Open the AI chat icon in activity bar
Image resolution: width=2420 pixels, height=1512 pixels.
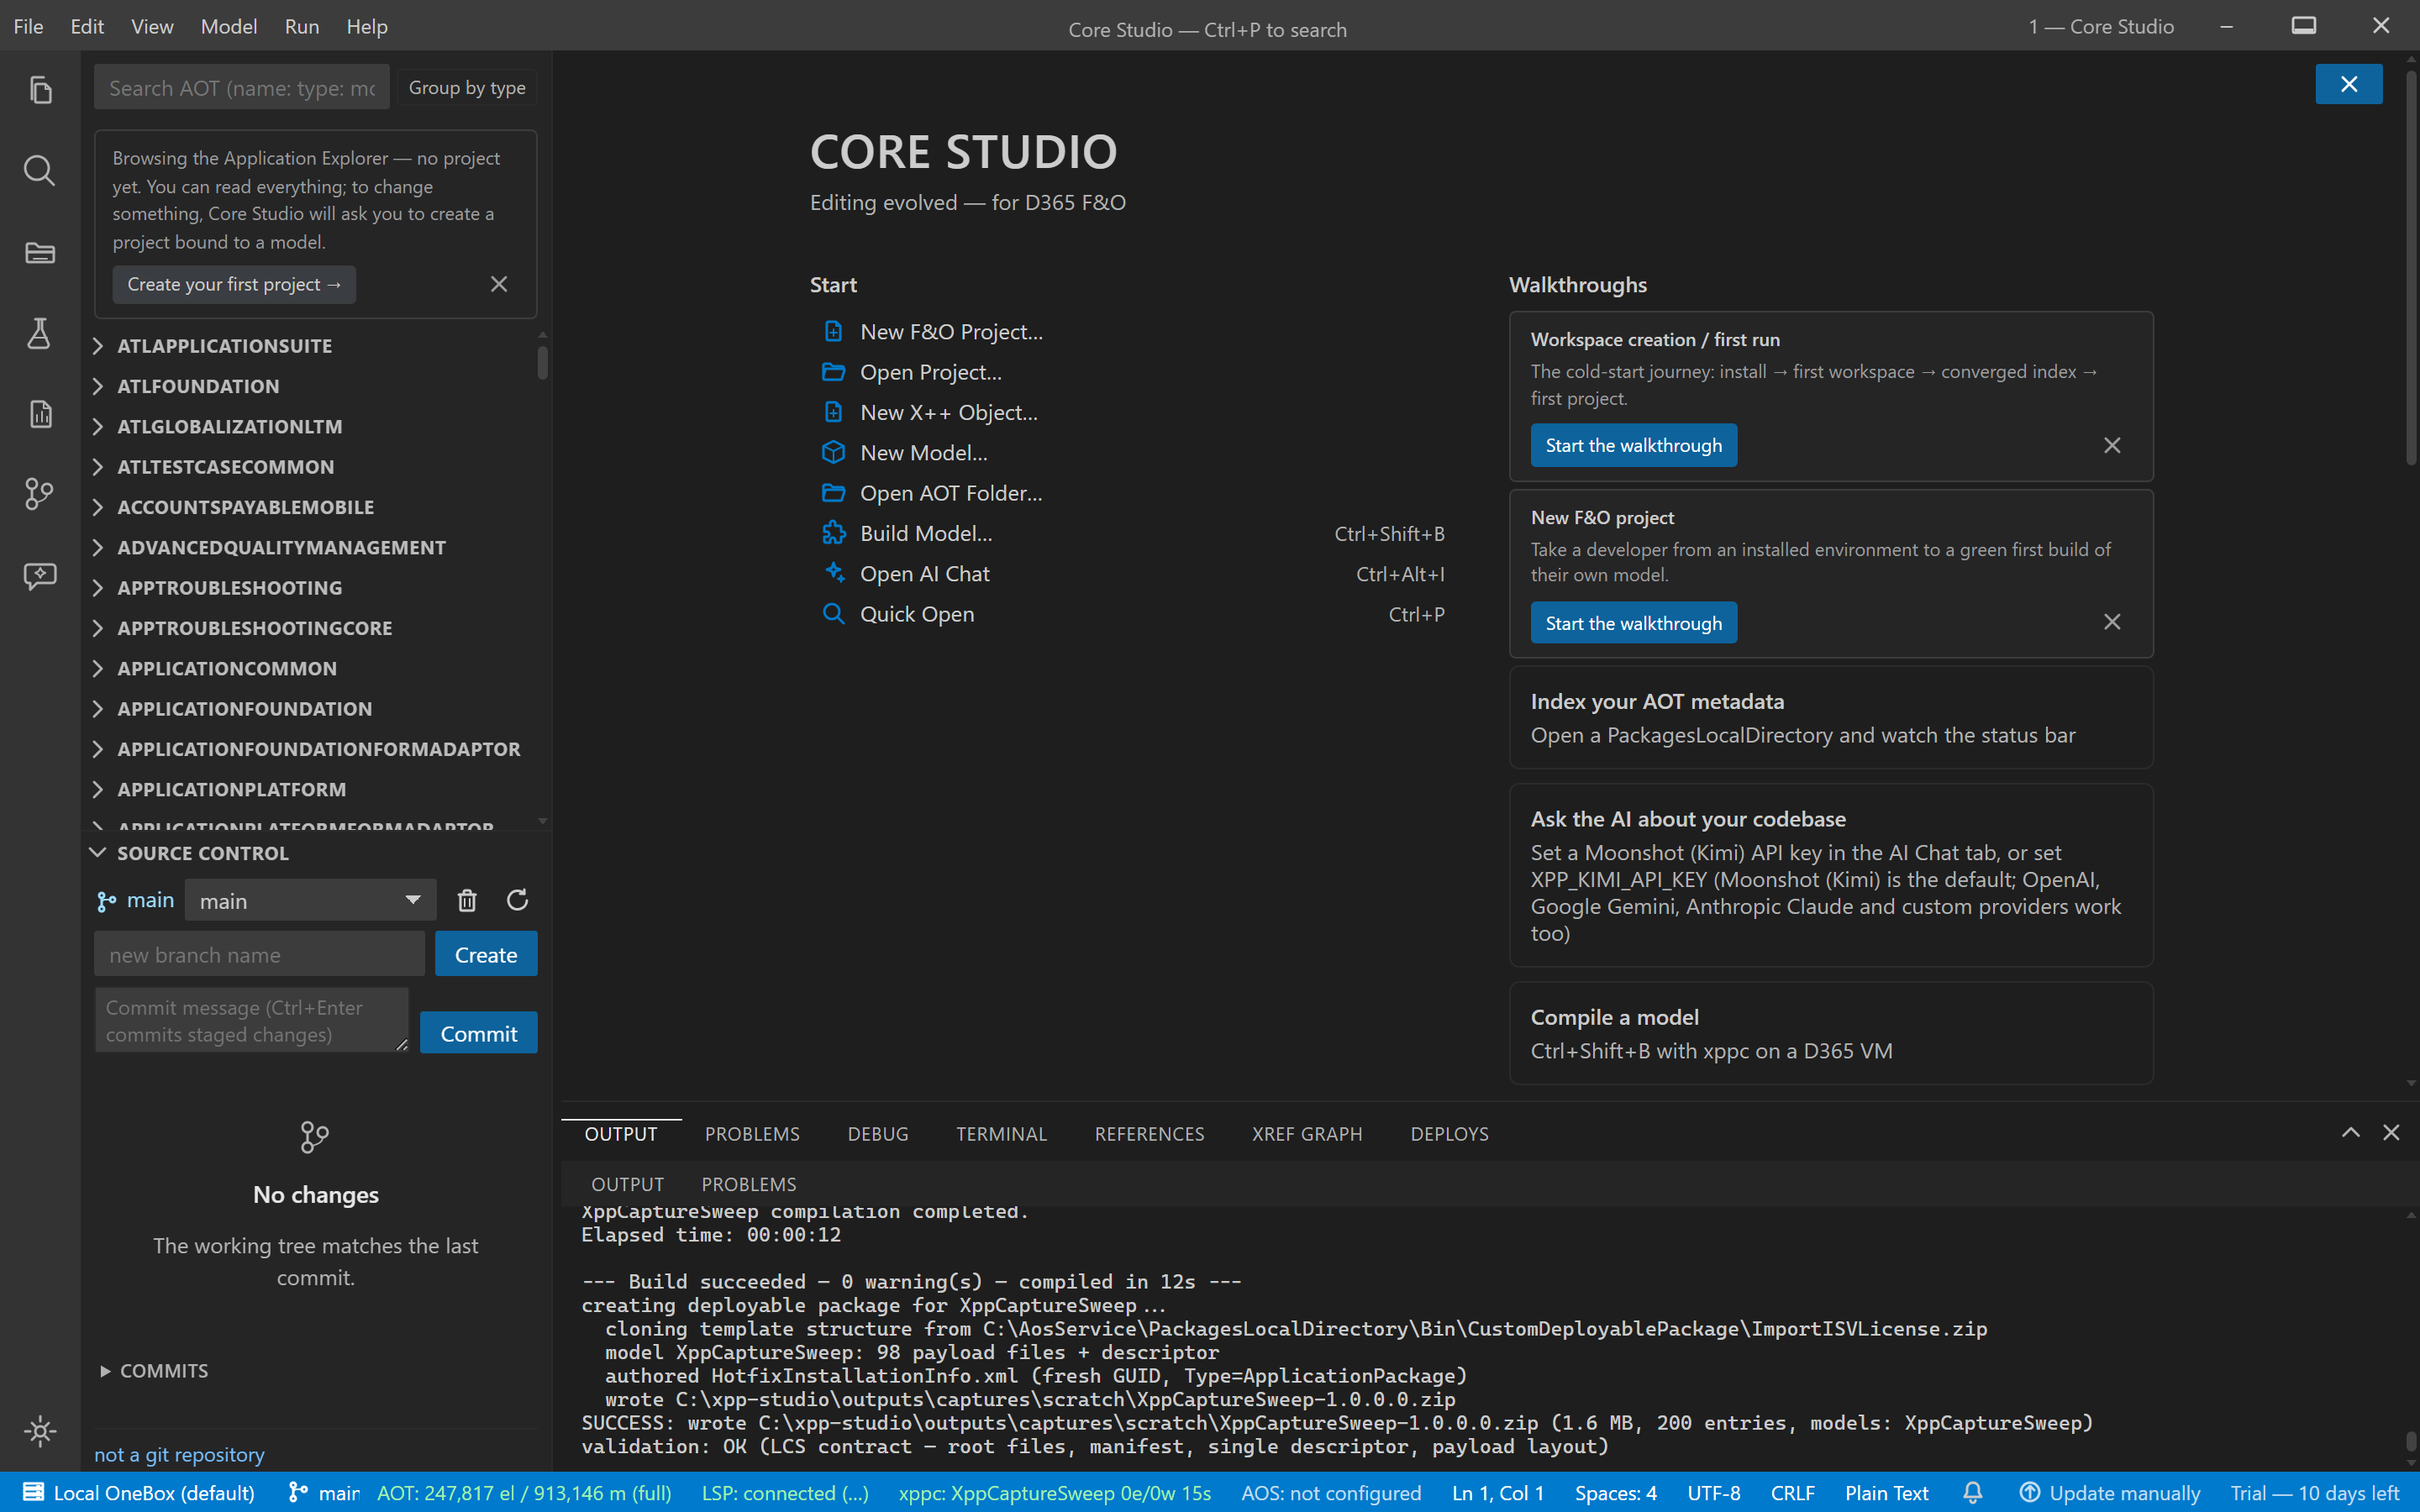point(40,575)
